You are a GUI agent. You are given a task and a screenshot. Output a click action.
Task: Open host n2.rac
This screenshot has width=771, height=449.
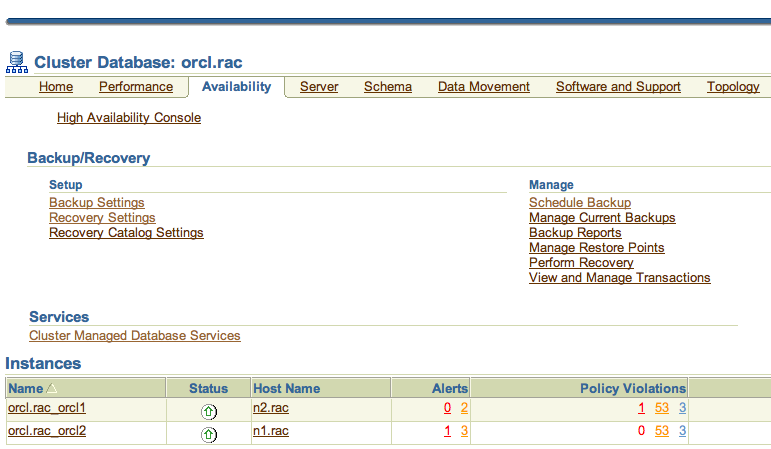tap(271, 408)
